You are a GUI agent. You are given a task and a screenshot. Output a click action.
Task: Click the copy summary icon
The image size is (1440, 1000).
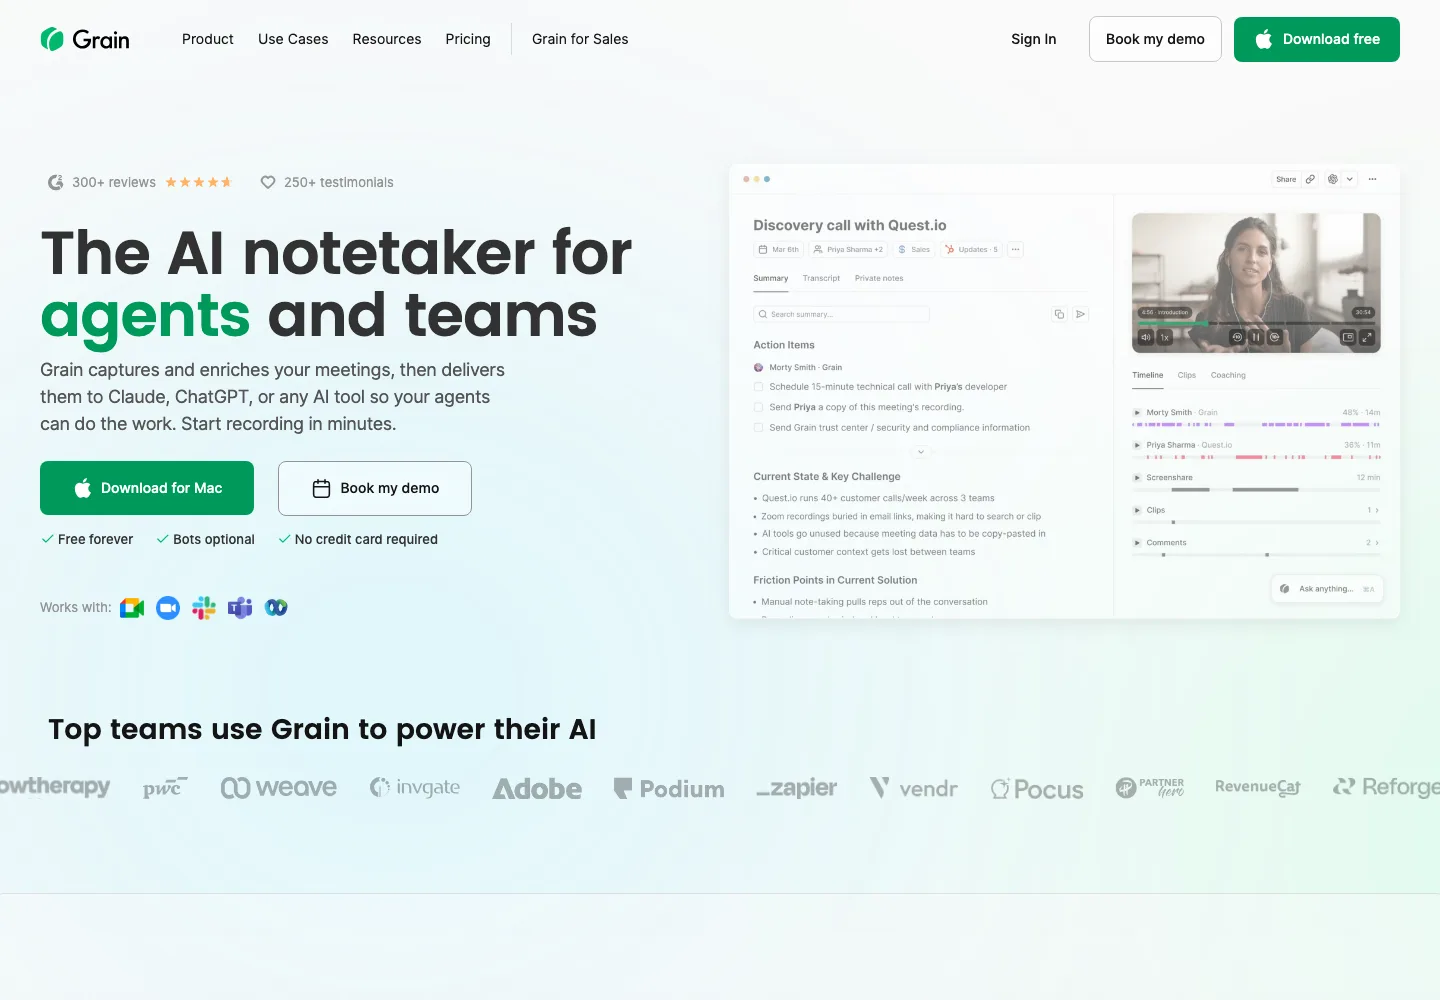click(1059, 314)
